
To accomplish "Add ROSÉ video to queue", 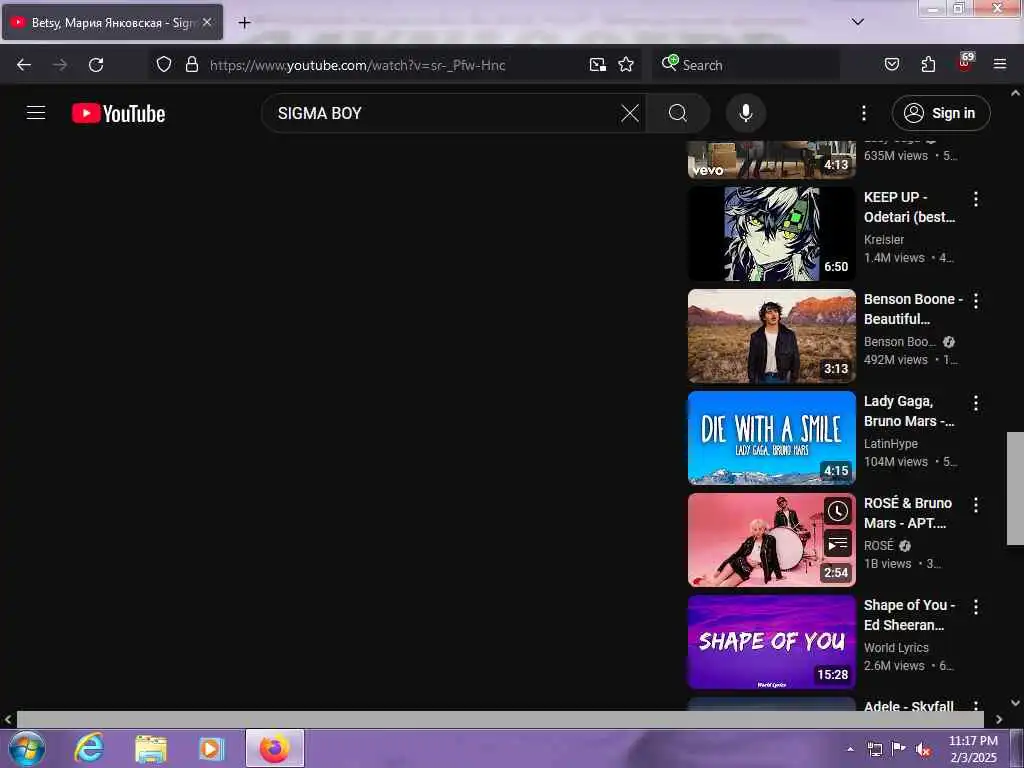I will pyautogui.click(x=838, y=543).
